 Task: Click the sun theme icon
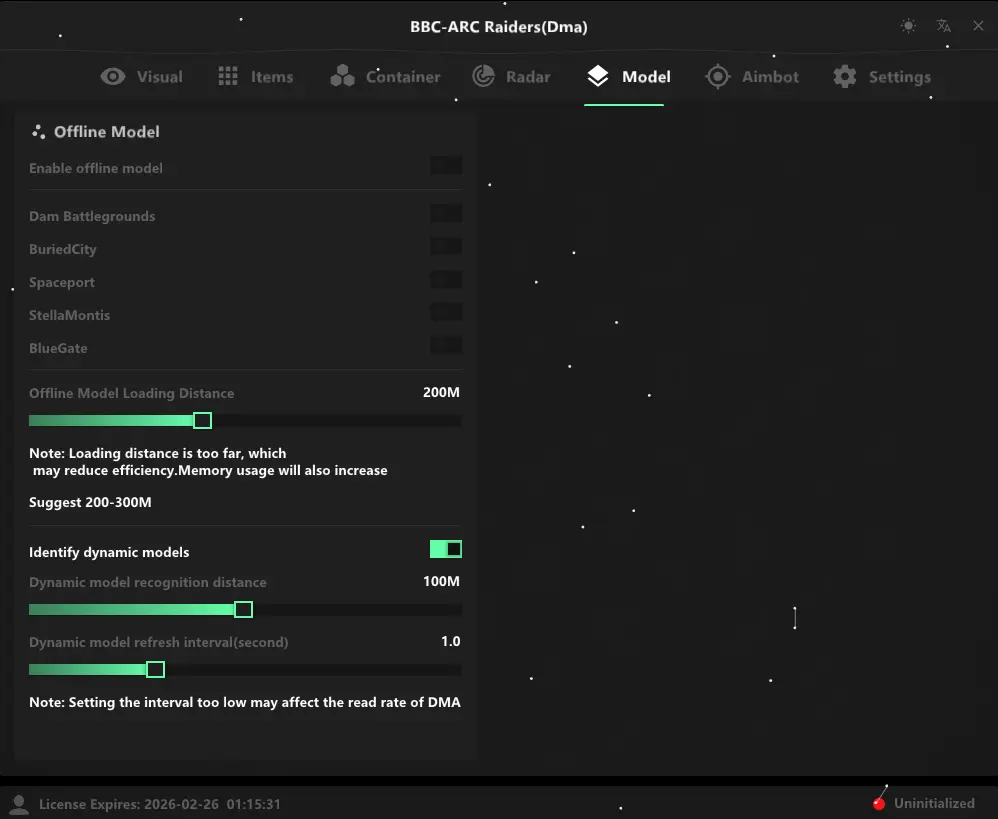point(908,26)
